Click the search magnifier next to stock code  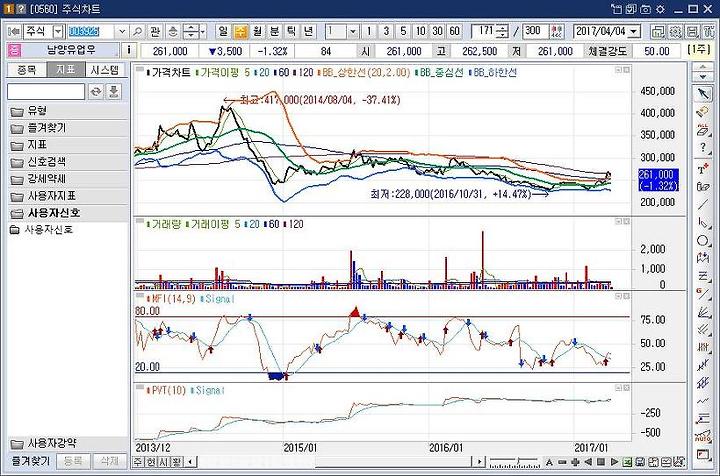(x=137, y=32)
